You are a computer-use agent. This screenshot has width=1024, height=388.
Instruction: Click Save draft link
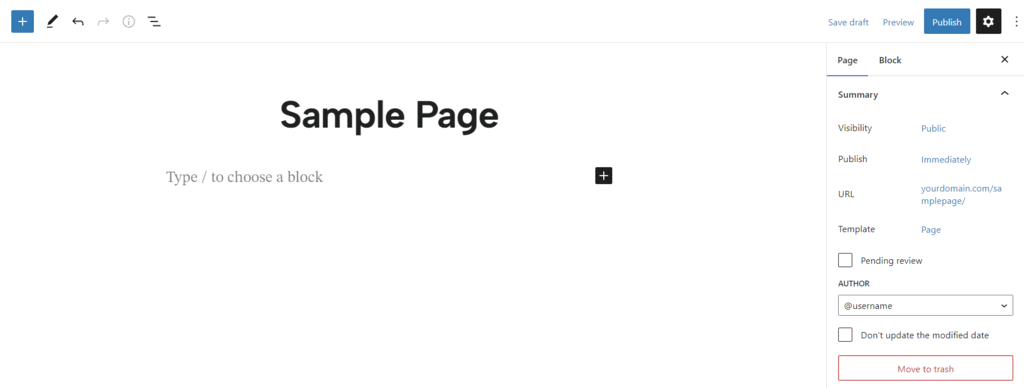coord(848,22)
